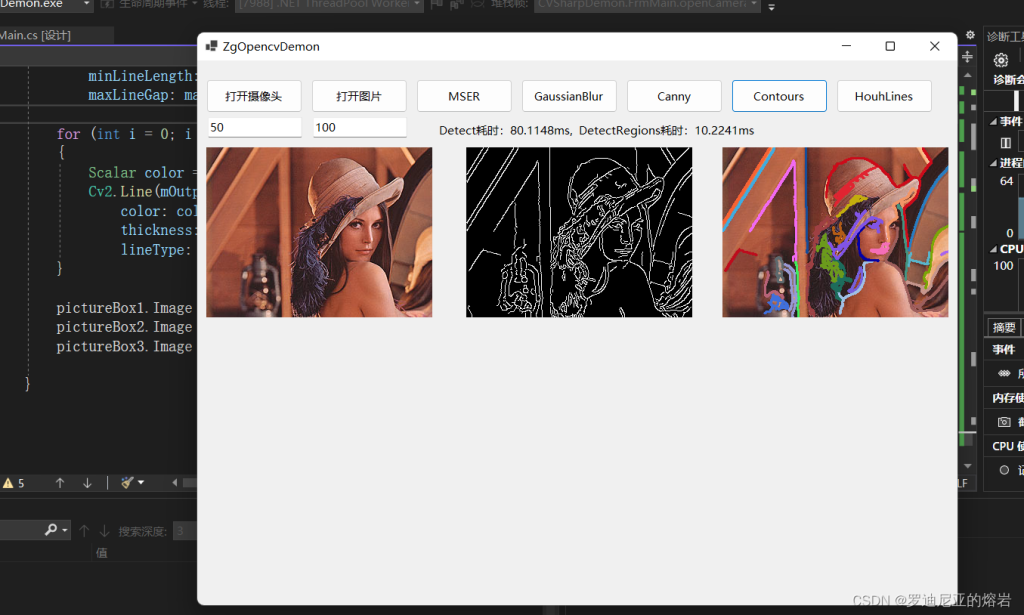Click the events glasses icon
1024x615 pixels.
(x=1004, y=373)
